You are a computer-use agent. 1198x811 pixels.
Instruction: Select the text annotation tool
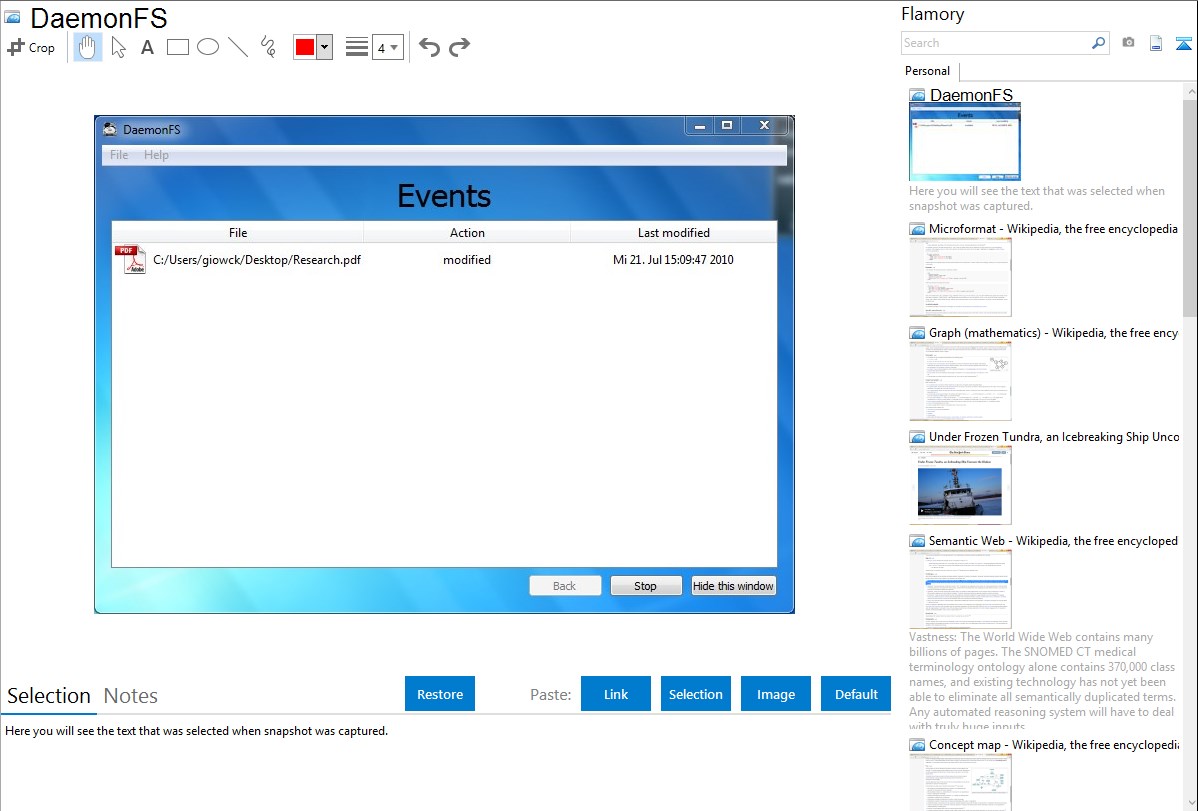(x=147, y=47)
